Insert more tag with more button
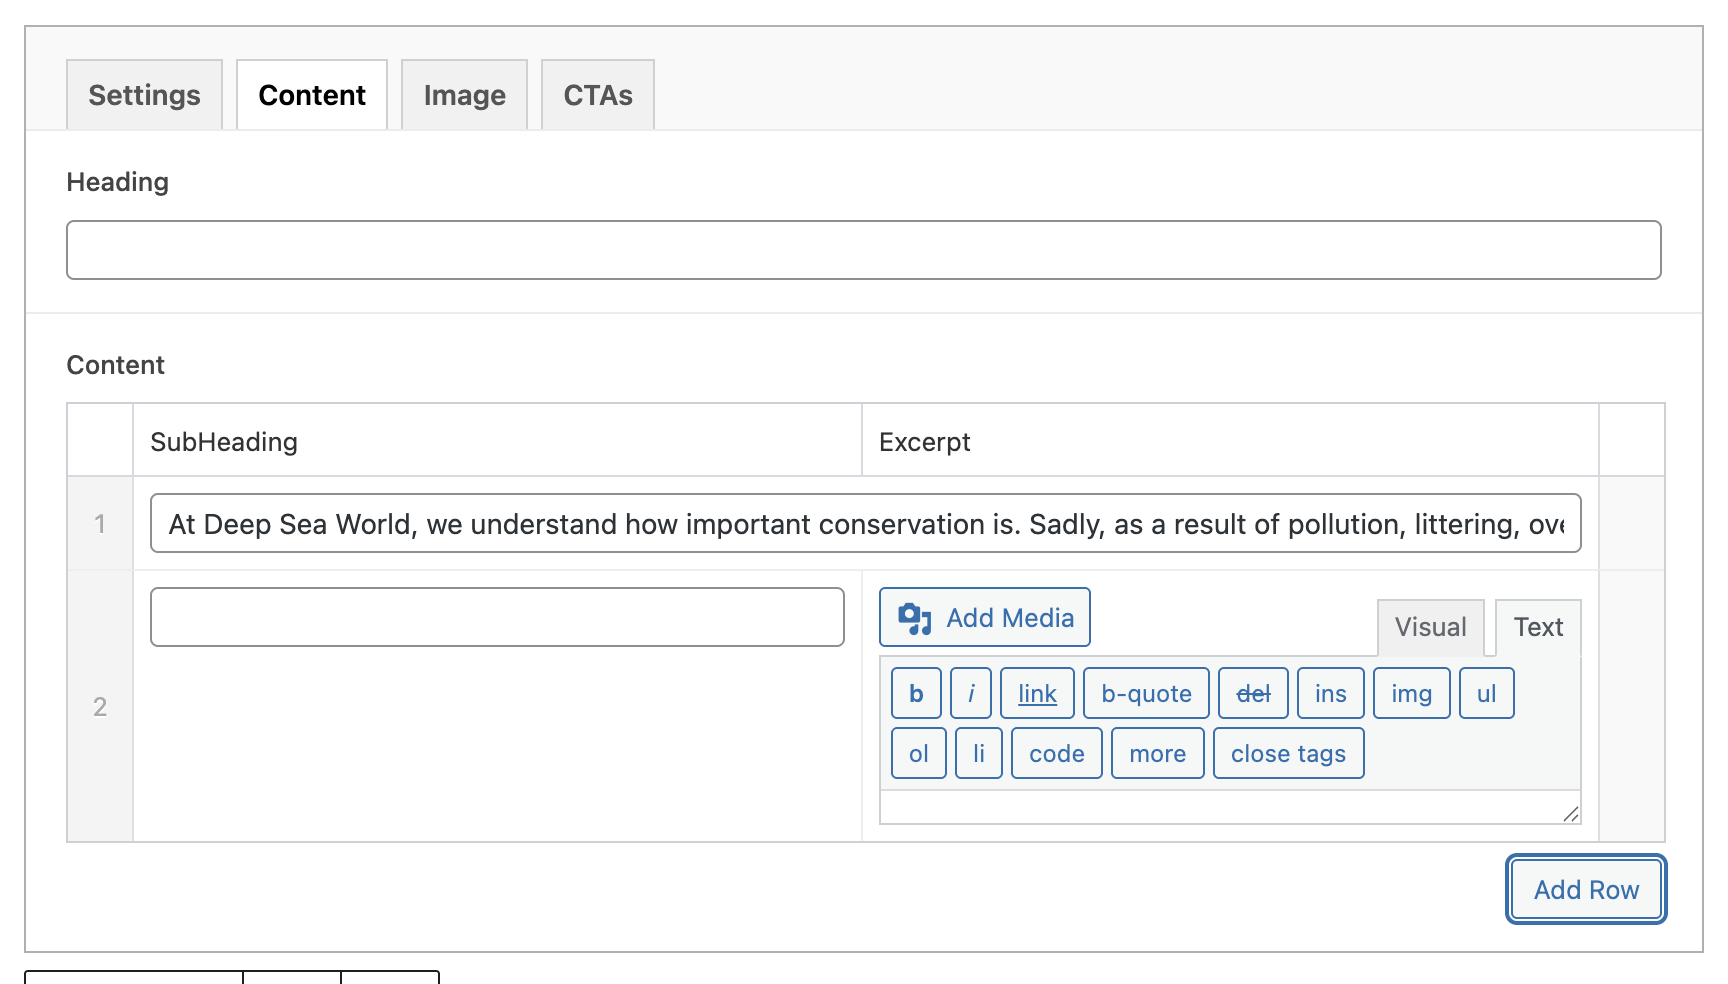The image size is (1728, 984). (x=1158, y=753)
